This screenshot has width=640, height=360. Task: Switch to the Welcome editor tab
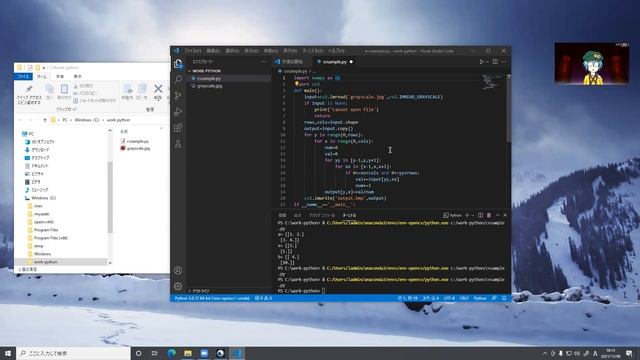[x=292, y=62]
